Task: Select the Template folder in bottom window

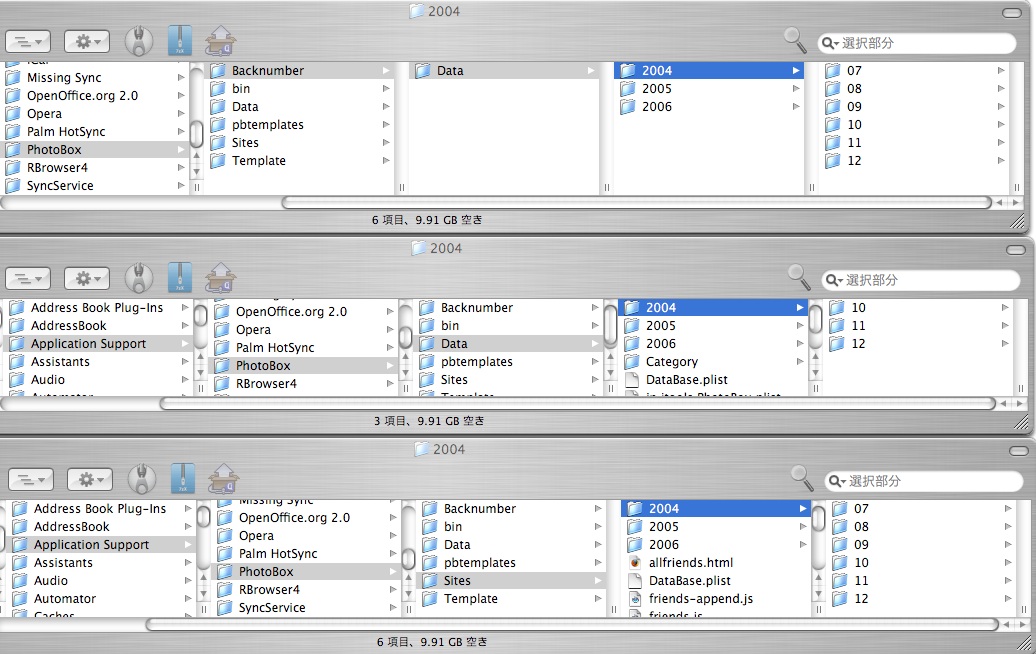Action: [x=470, y=599]
